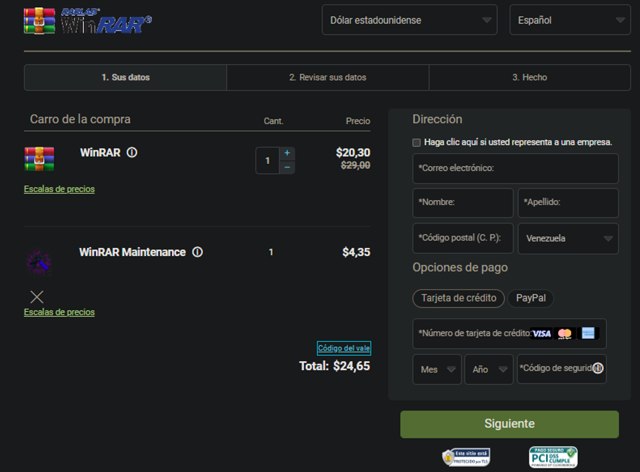Choose Tarjeta de crédito payment option

(459, 298)
